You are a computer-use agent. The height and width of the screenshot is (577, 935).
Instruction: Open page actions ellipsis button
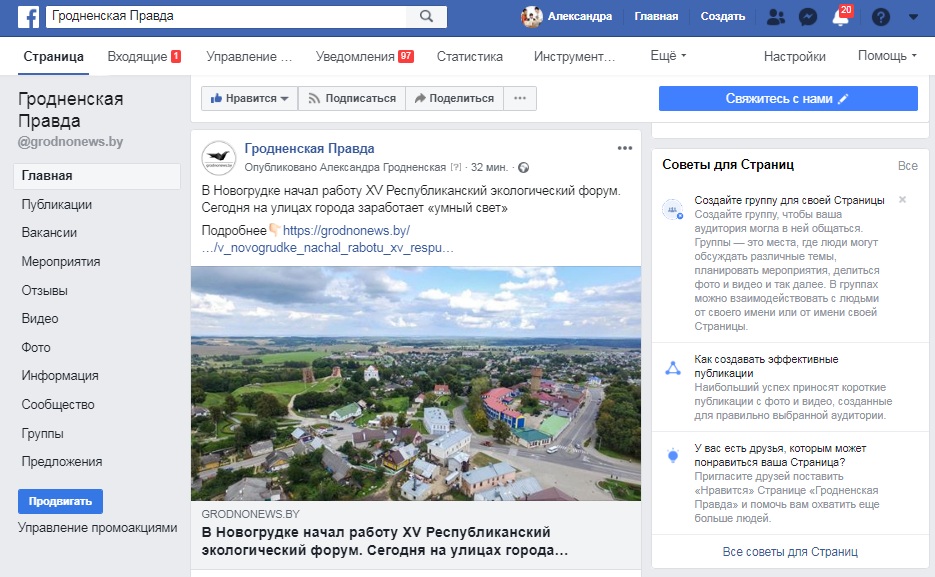[x=520, y=98]
